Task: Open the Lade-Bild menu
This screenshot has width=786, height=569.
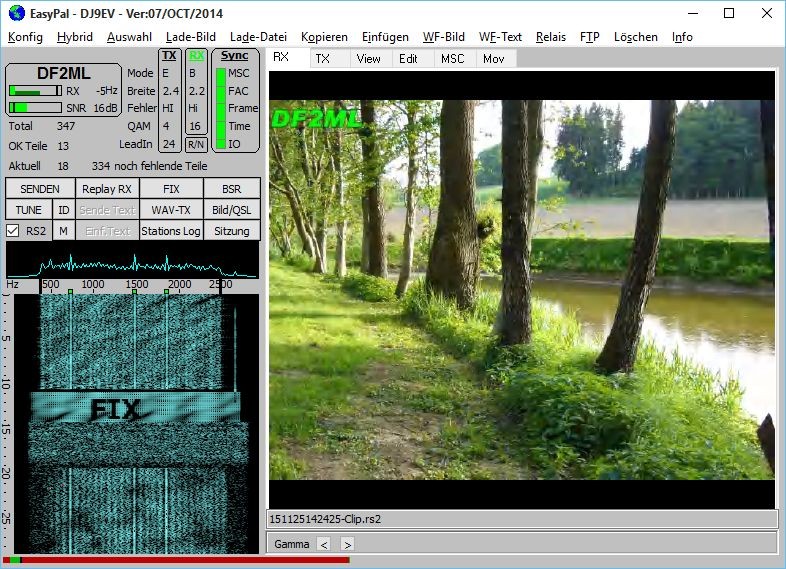Action: click(190, 37)
